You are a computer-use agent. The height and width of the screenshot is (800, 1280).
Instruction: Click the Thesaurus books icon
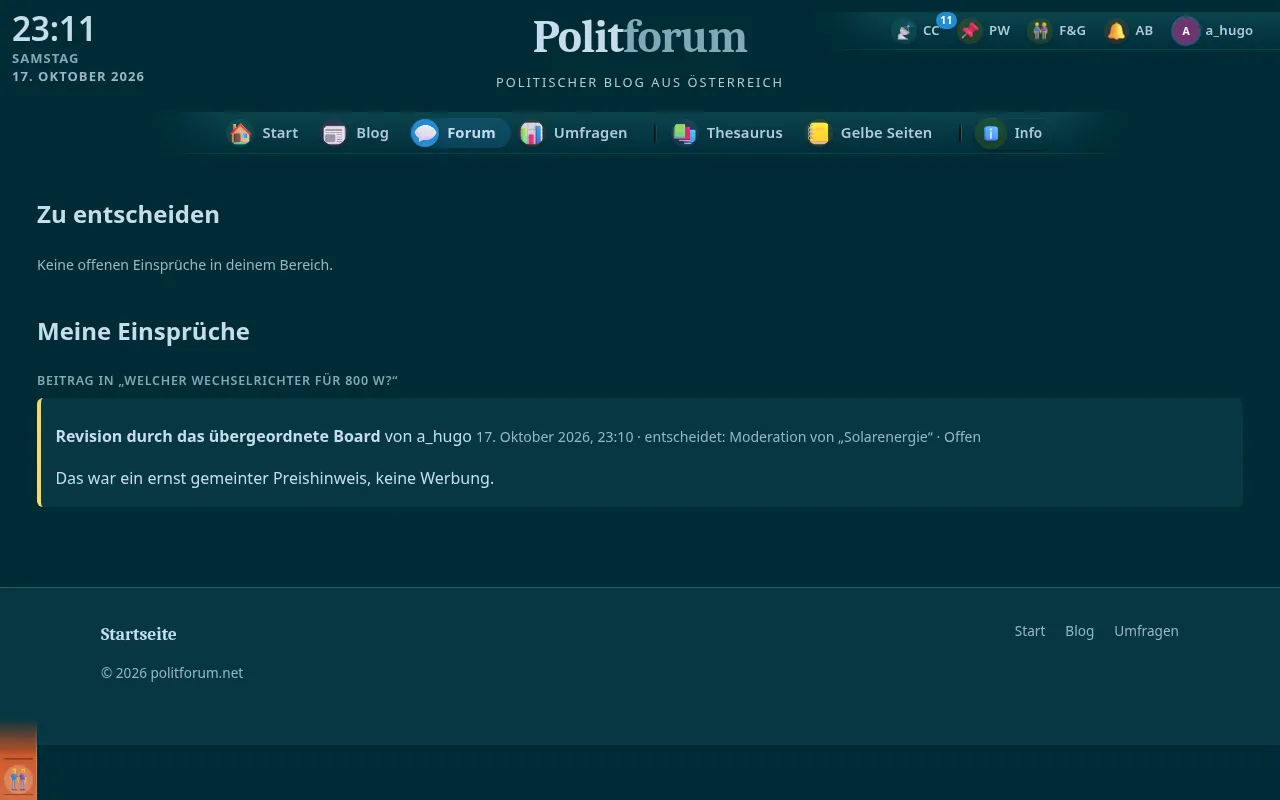[x=685, y=133]
